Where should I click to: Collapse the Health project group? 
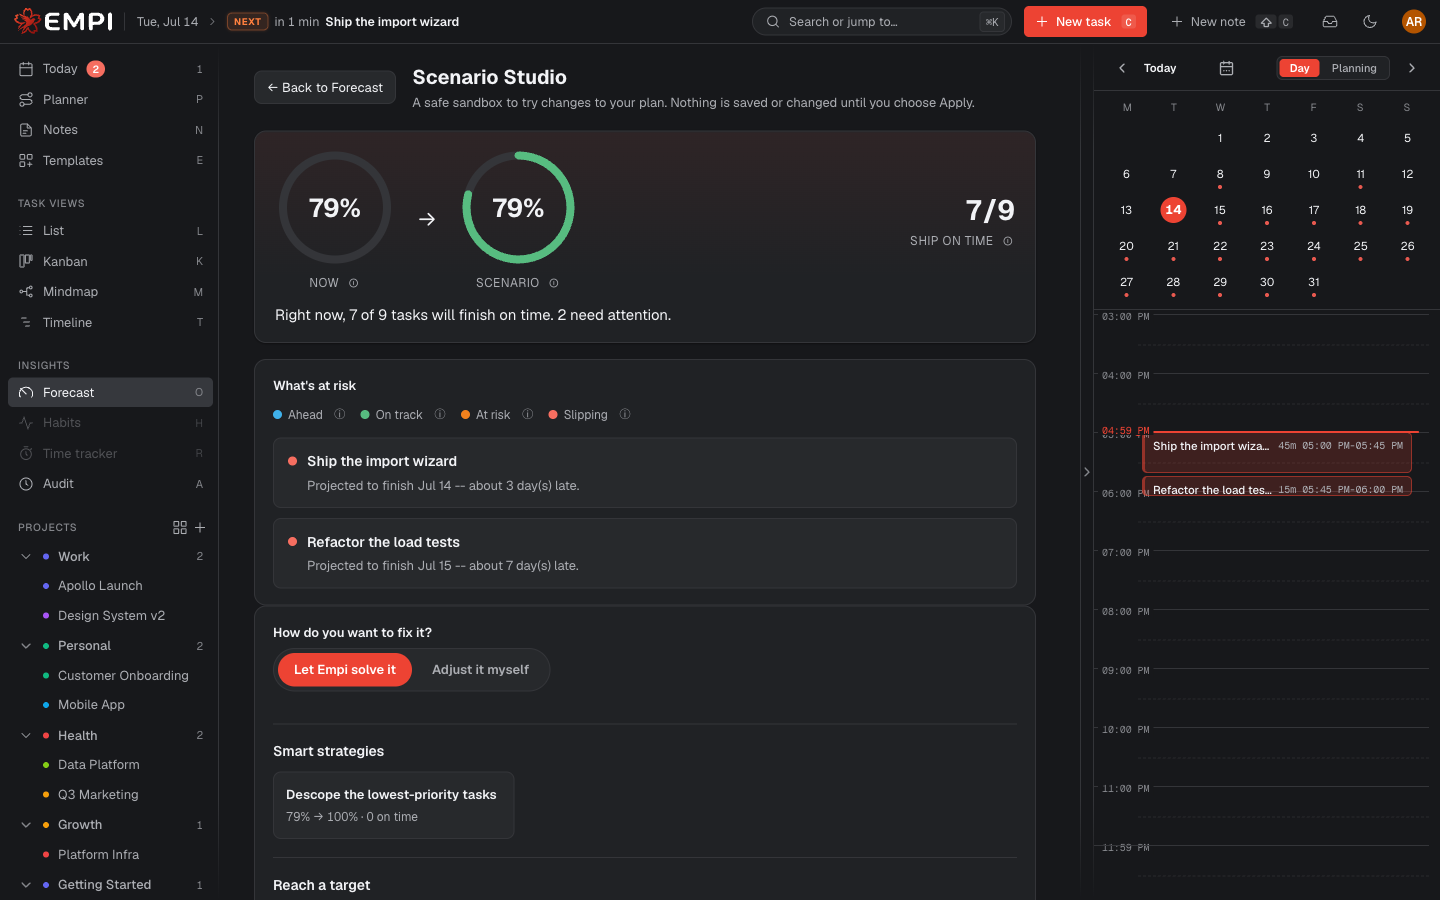[26, 736]
